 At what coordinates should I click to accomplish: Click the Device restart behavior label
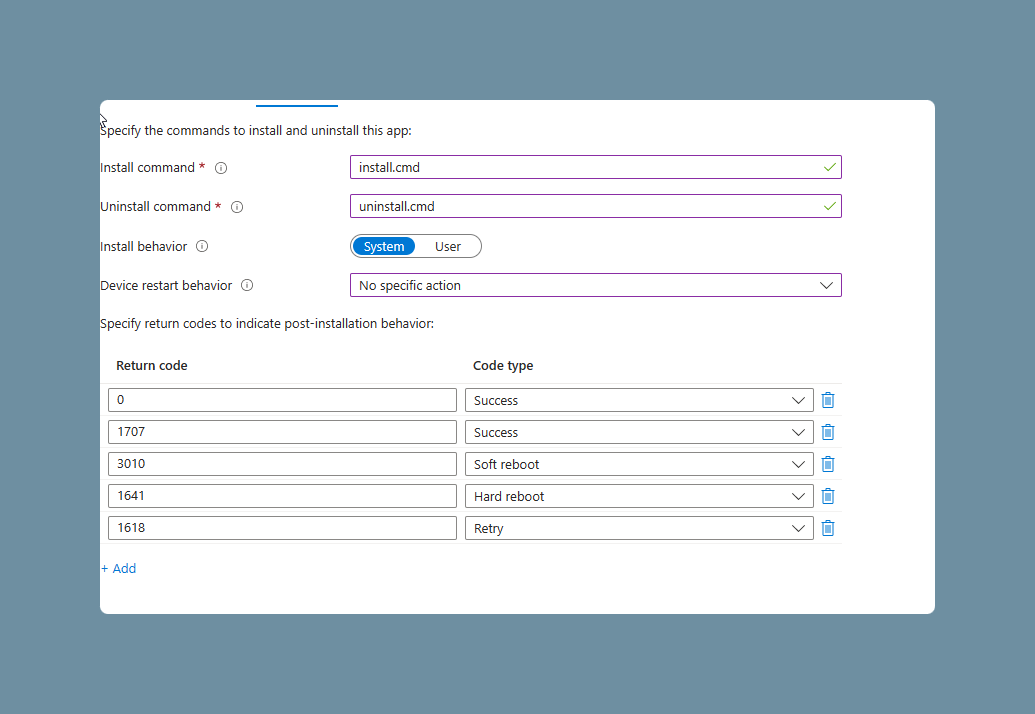point(166,285)
